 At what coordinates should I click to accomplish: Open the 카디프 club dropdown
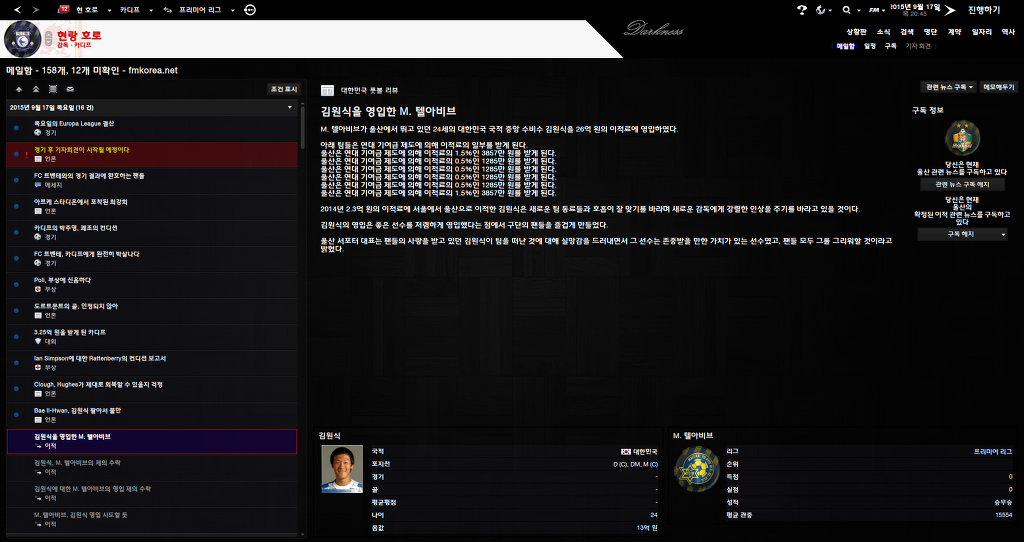point(136,10)
